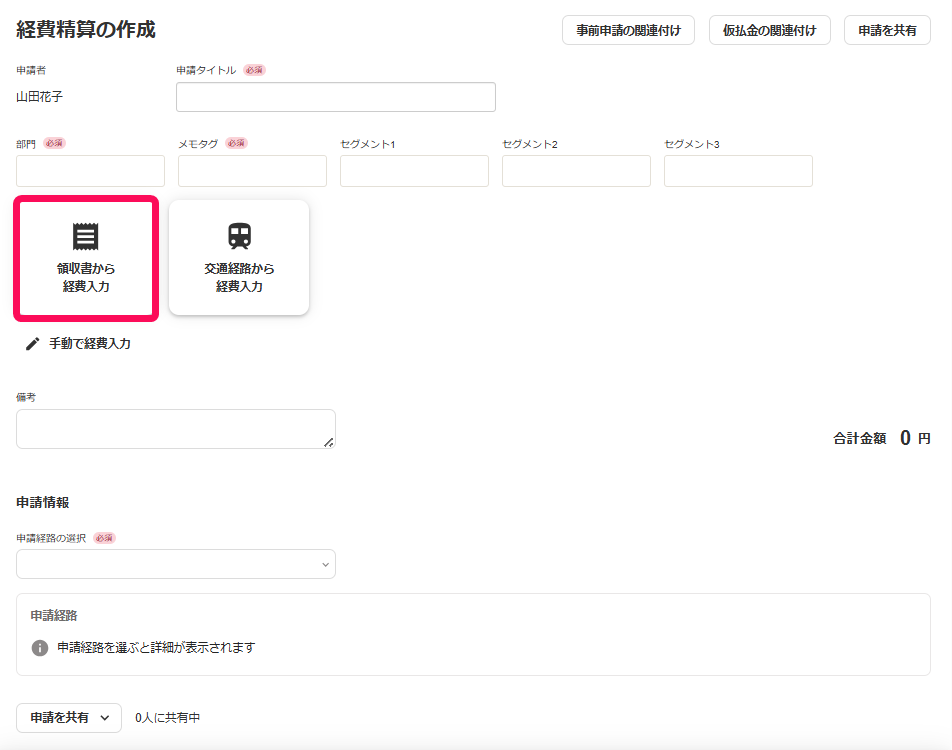Select 領収書から経費入力 card
Viewport: 952px width, 750px height.
click(x=86, y=258)
